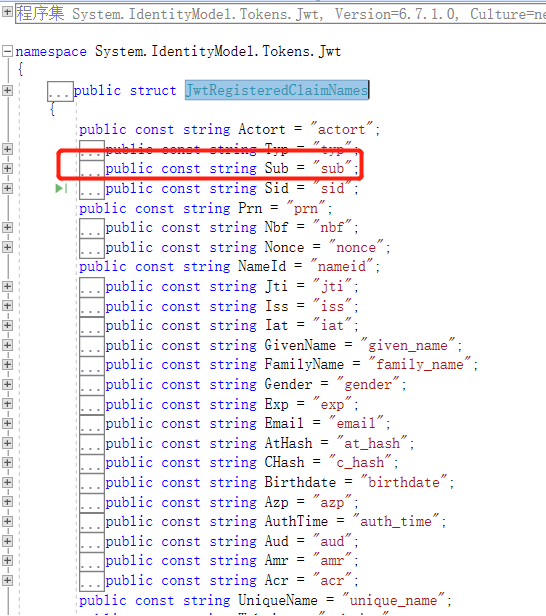Expand outlining plus beside GivenName constant
546x616 pixels.
pyautogui.click(x=7, y=345)
